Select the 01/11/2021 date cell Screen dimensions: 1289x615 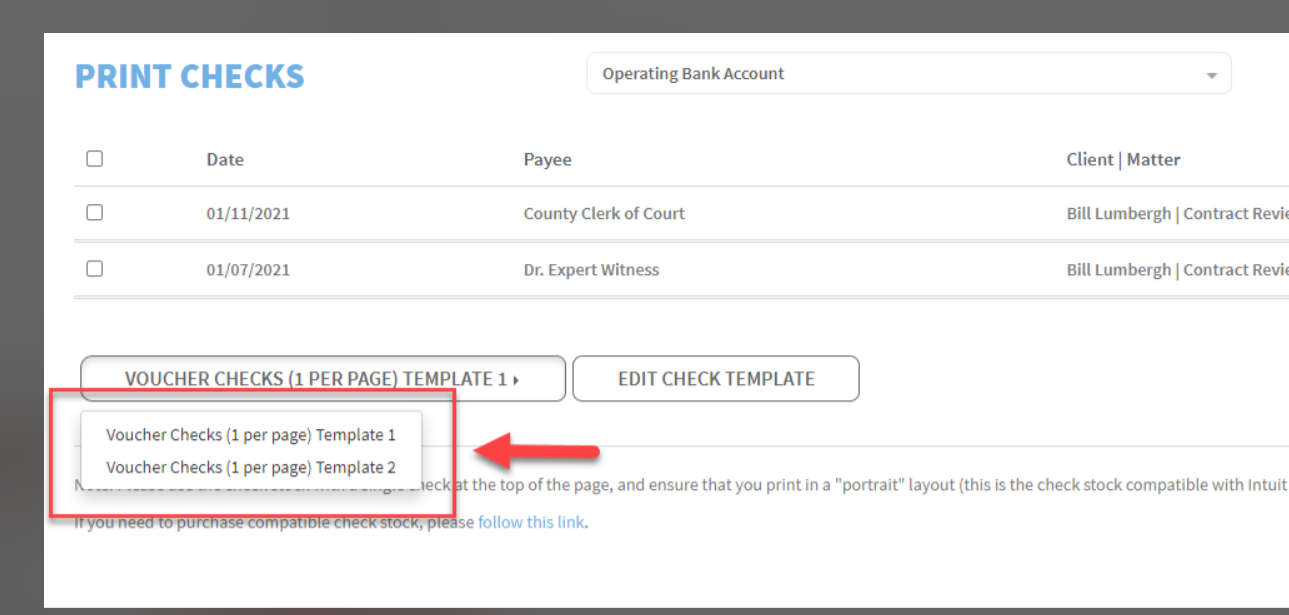(x=248, y=213)
